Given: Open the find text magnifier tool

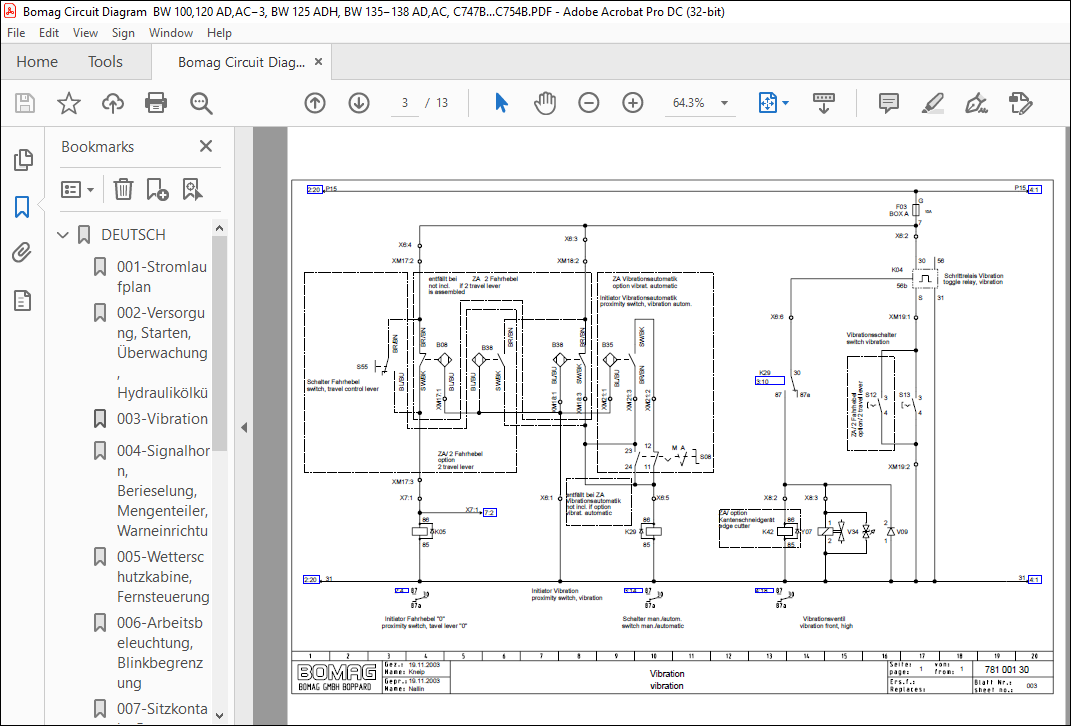Looking at the screenshot, I should (201, 103).
